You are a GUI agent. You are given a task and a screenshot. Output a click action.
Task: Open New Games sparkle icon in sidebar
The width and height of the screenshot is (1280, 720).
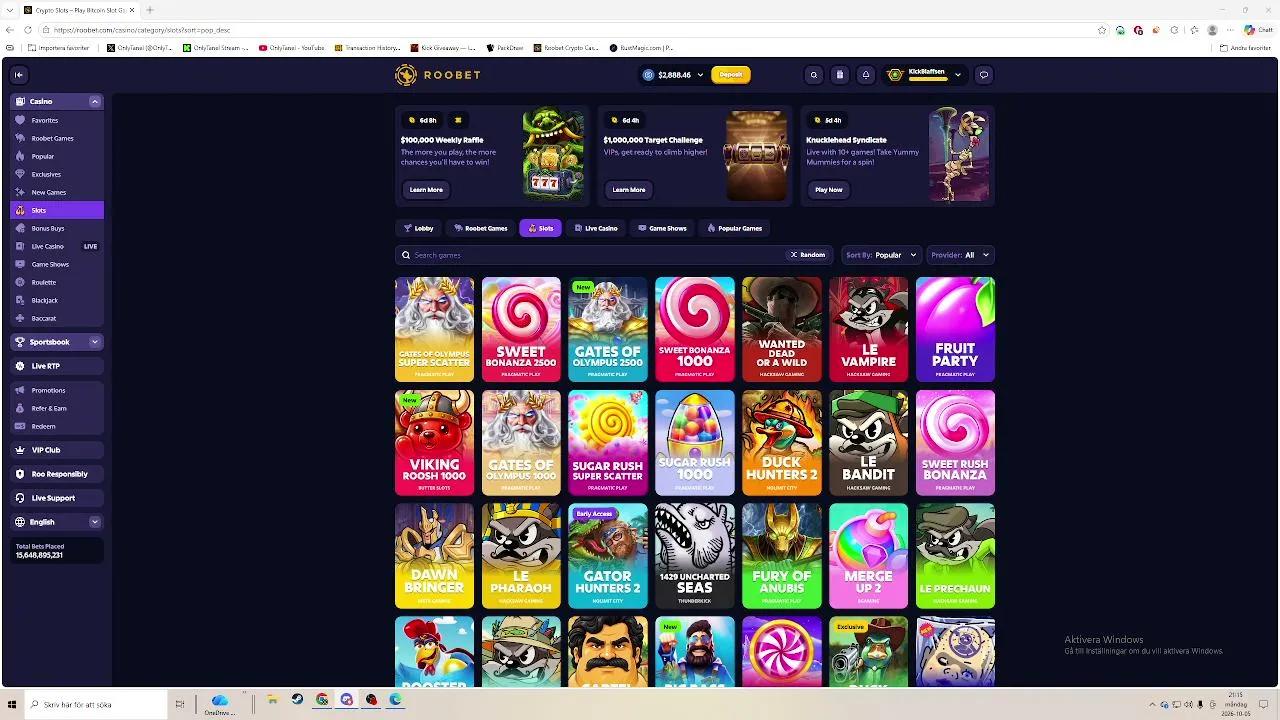tap(20, 192)
